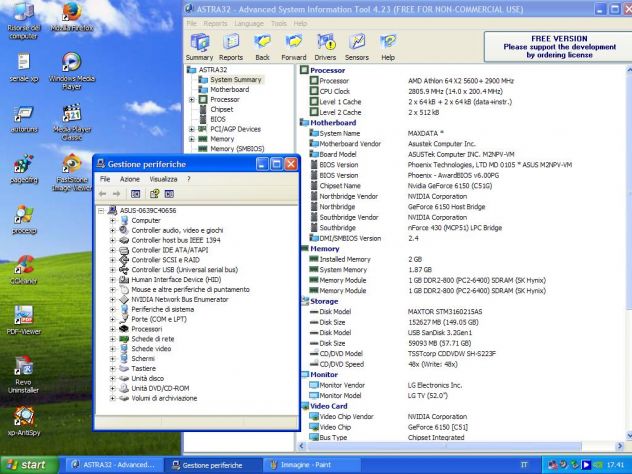Viewport: 632px width, 474px height.
Task: Select BIOS in ASTRA32 tree
Action: 218,119
